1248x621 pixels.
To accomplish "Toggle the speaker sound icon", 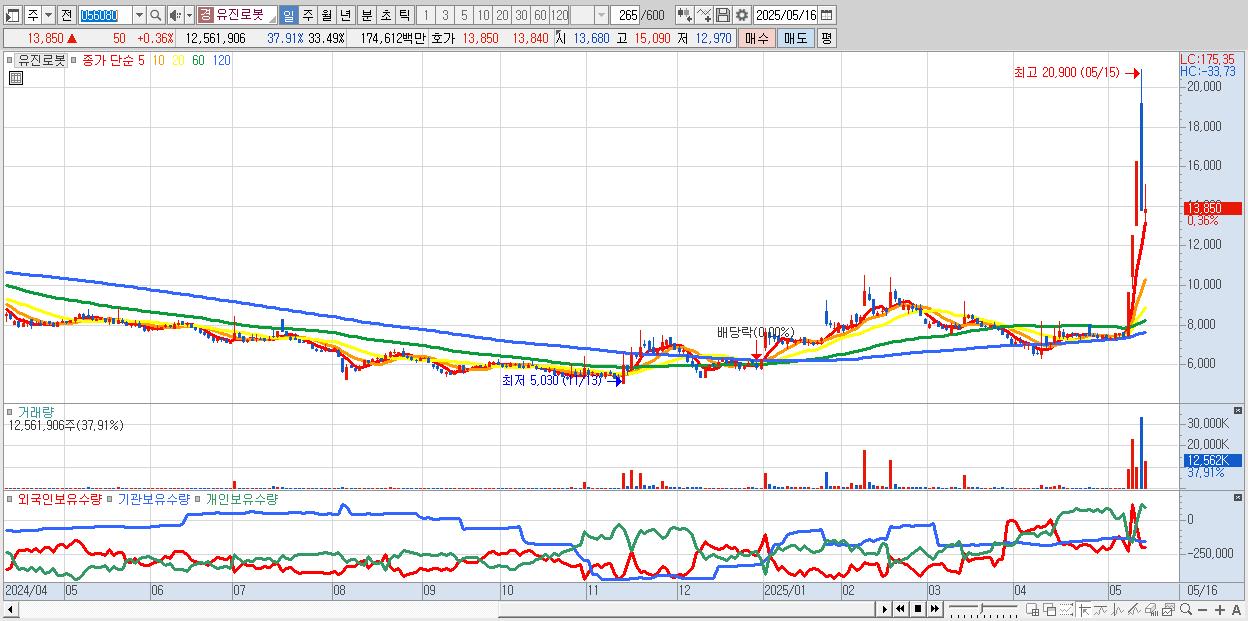I will coord(175,15).
